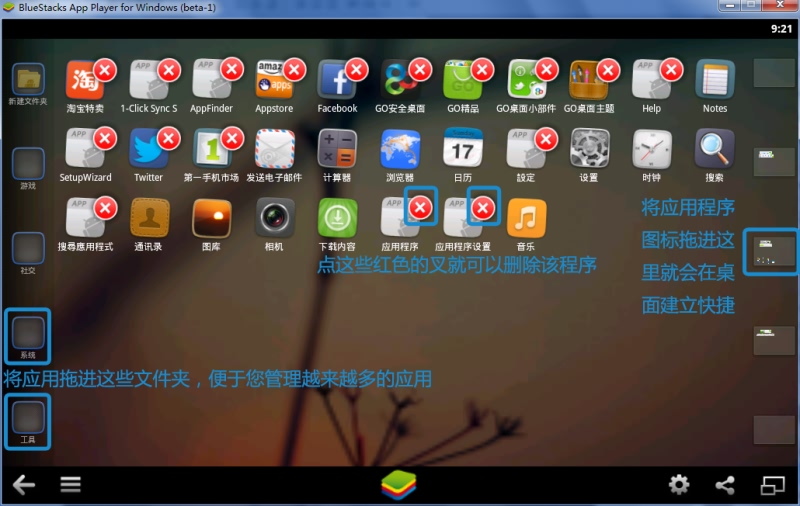800x506 pixels.
Task: Open the 设置 gear settings app
Action: [x=589, y=149]
